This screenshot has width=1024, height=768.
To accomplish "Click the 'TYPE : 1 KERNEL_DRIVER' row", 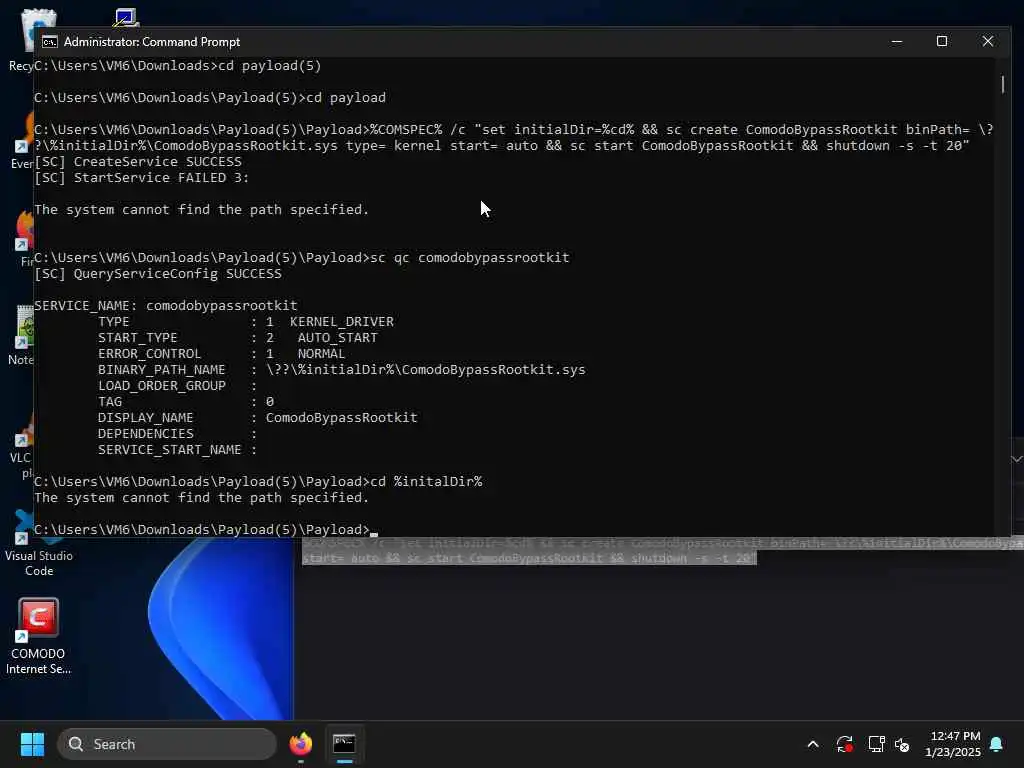I will coord(246,321).
